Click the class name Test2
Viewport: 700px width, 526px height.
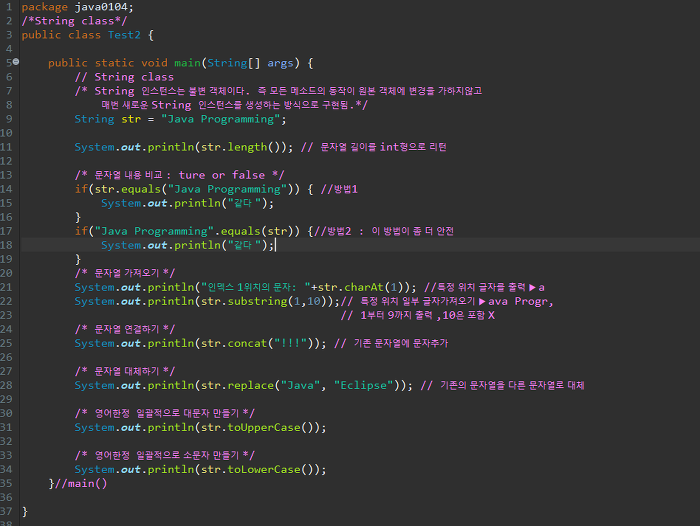coord(124,35)
